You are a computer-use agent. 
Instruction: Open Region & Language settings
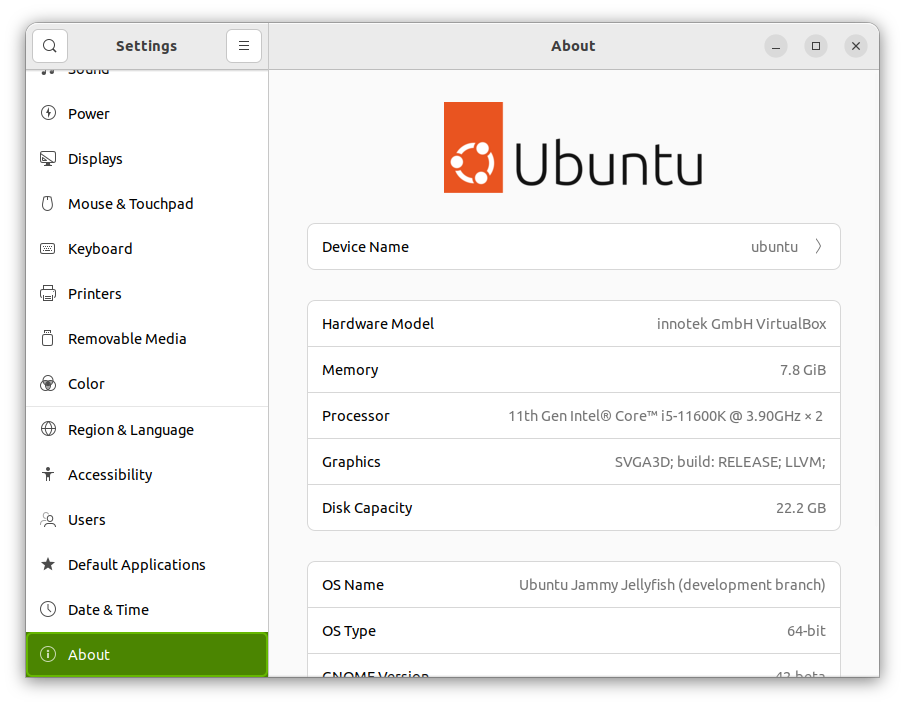130,429
